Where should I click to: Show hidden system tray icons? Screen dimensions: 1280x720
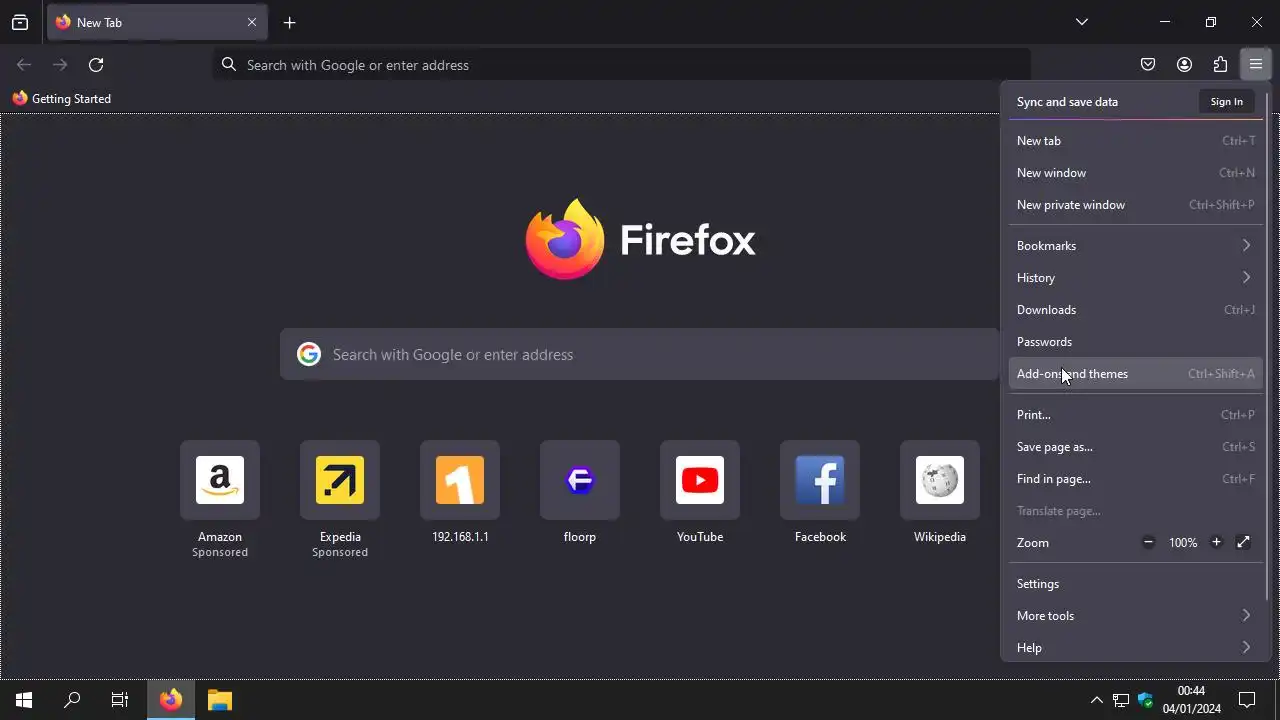pyautogui.click(x=1097, y=700)
